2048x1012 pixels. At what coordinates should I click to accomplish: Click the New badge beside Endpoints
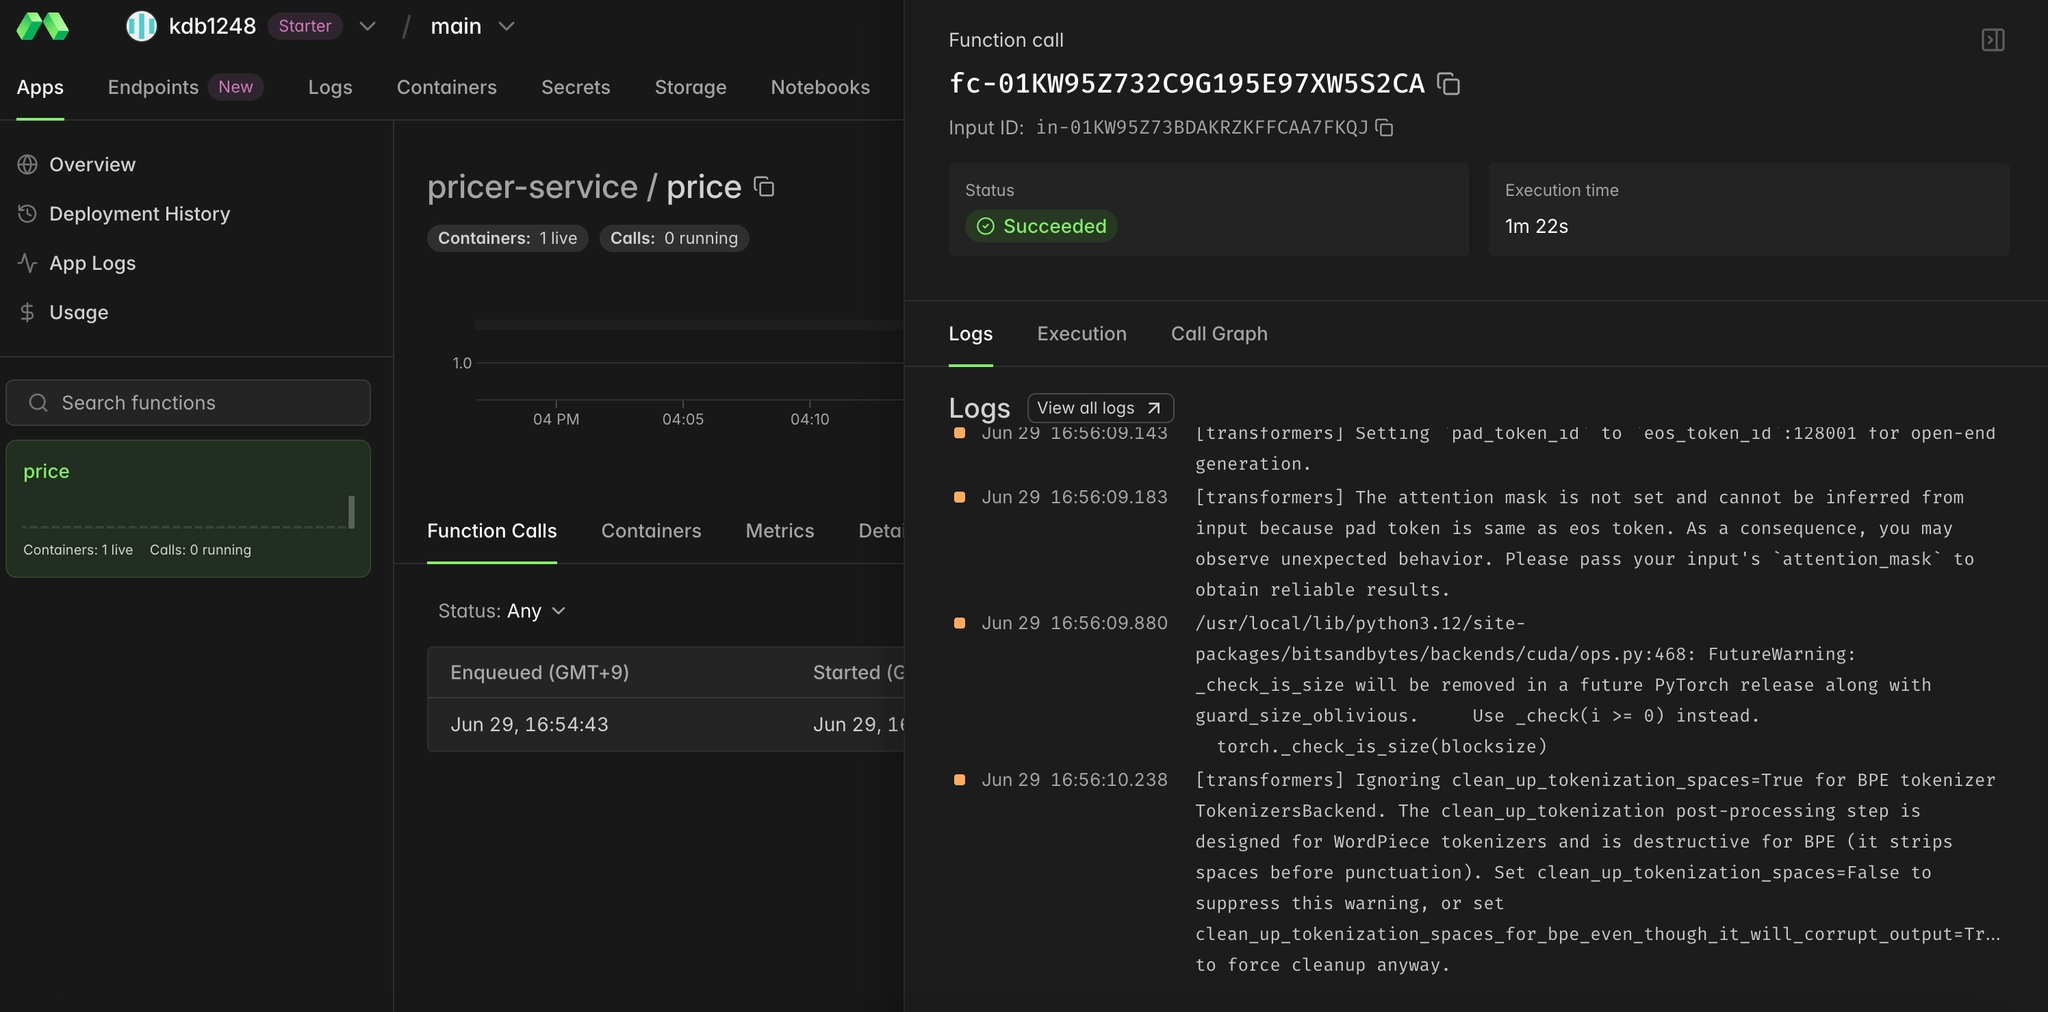(236, 87)
